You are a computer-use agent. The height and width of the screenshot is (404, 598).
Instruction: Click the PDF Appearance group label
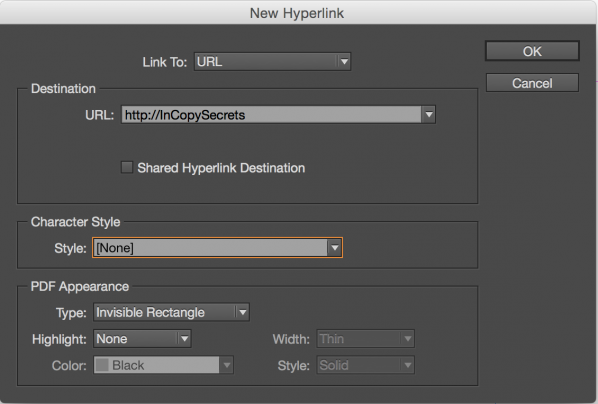click(x=80, y=287)
